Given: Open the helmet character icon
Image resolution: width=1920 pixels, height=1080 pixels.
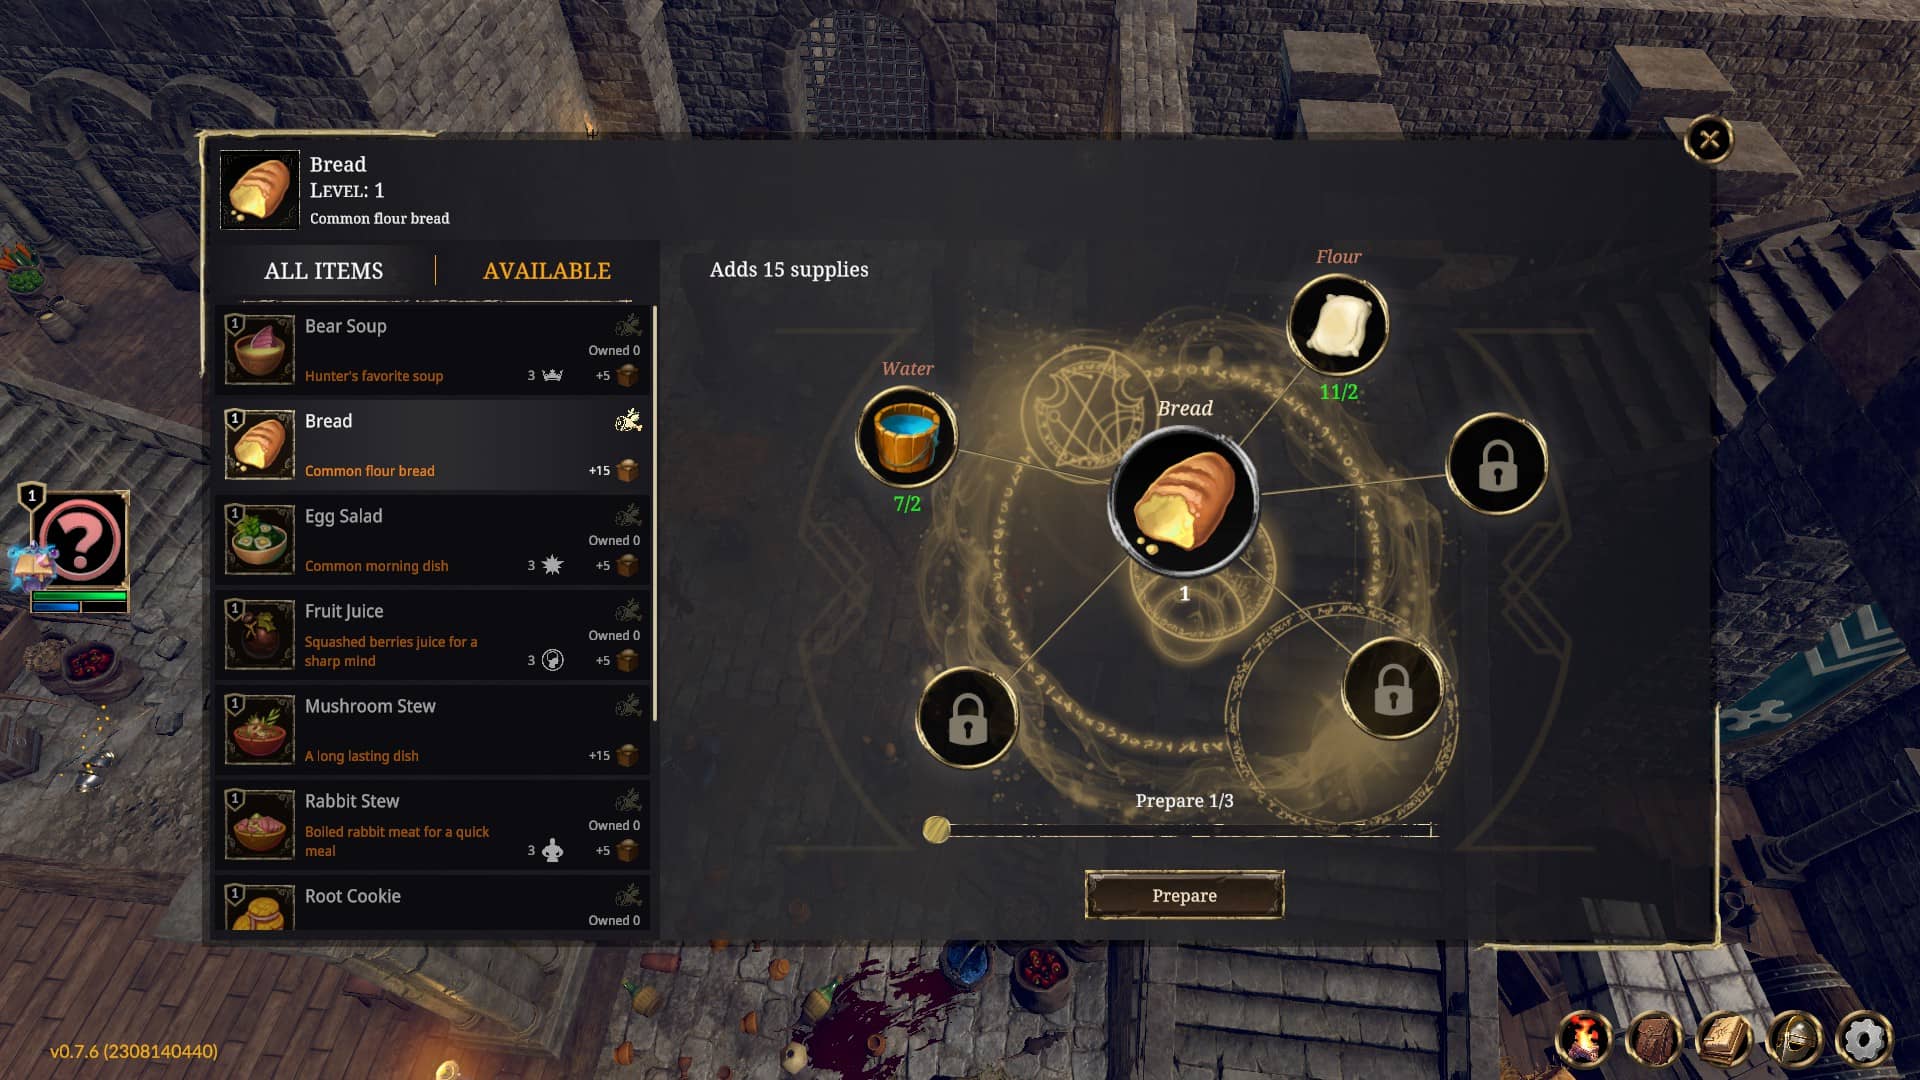Looking at the screenshot, I should pyautogui.click(x=1794, y=1038).
